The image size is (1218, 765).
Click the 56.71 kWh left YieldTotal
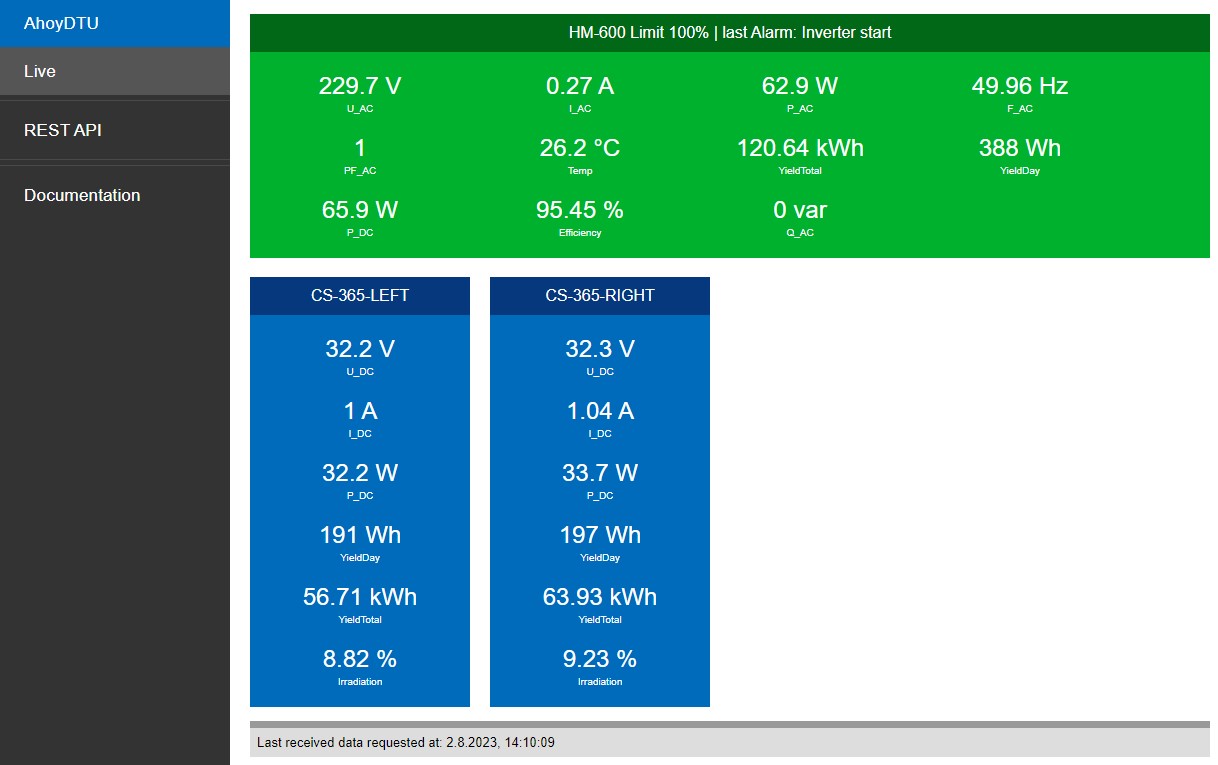click(x=360, y=597)
